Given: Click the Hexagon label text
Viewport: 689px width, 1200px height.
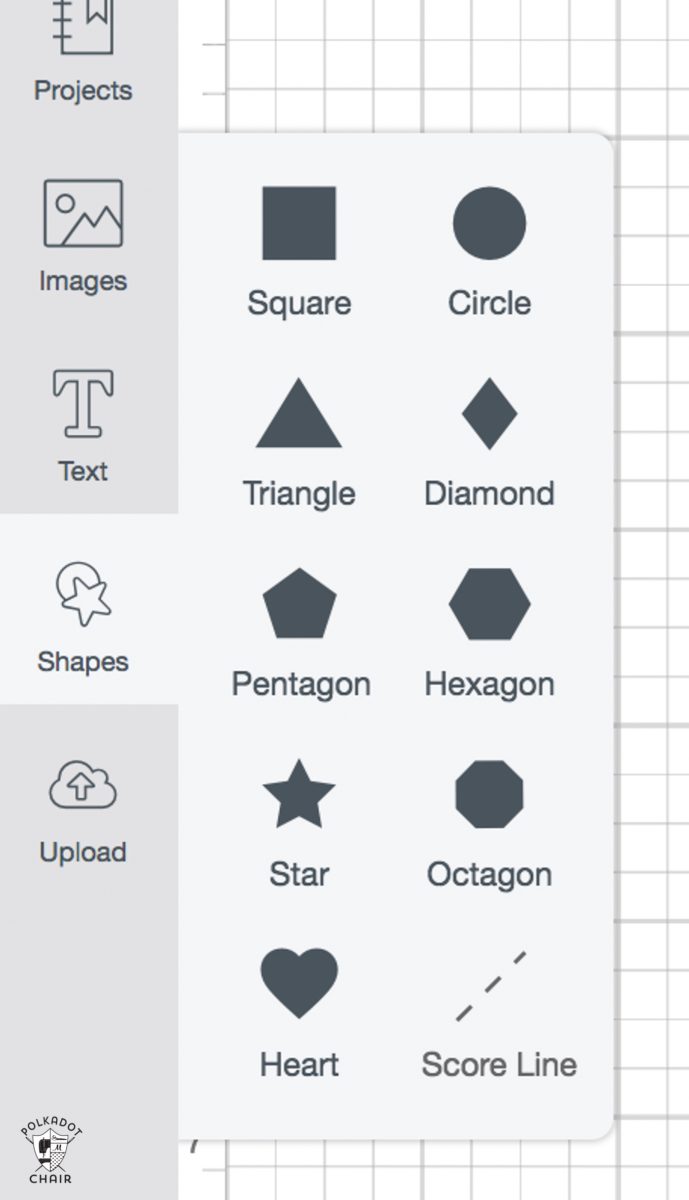Looking at the screenshot, I should (x=489, y=684).
